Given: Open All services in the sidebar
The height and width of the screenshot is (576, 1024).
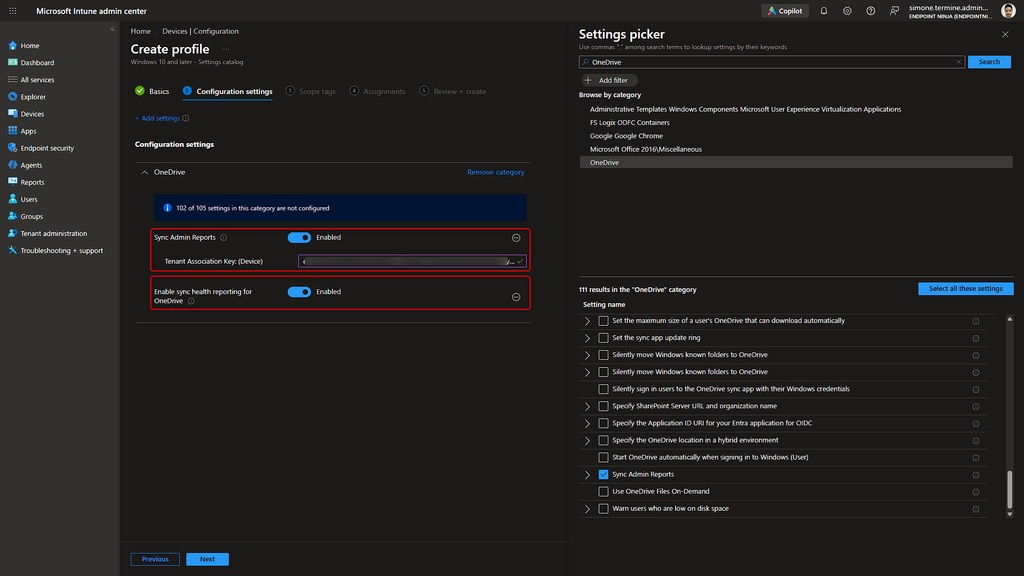Looking at the screenshot, I should coord(37,80).
